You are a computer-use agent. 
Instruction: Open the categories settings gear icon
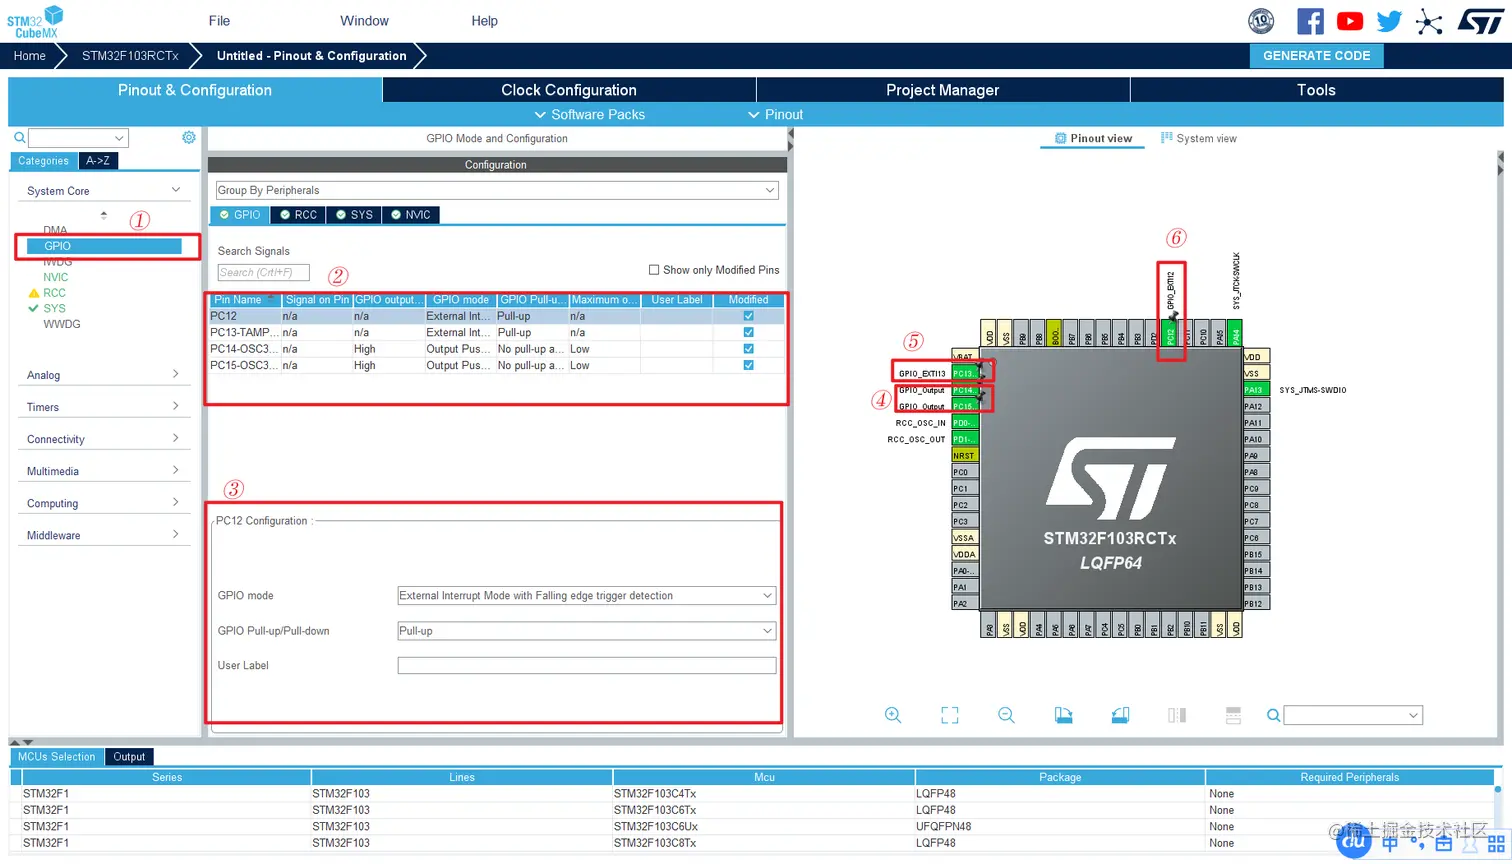tap(189, 138)
